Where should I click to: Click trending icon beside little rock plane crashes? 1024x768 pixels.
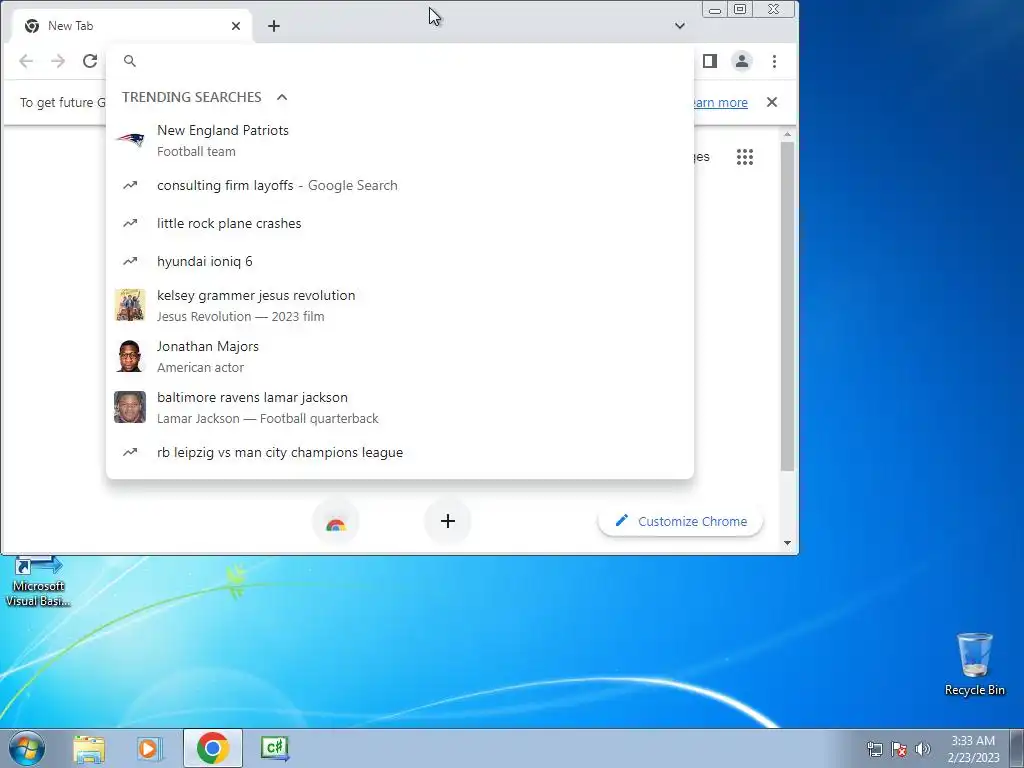coord(130,223)
